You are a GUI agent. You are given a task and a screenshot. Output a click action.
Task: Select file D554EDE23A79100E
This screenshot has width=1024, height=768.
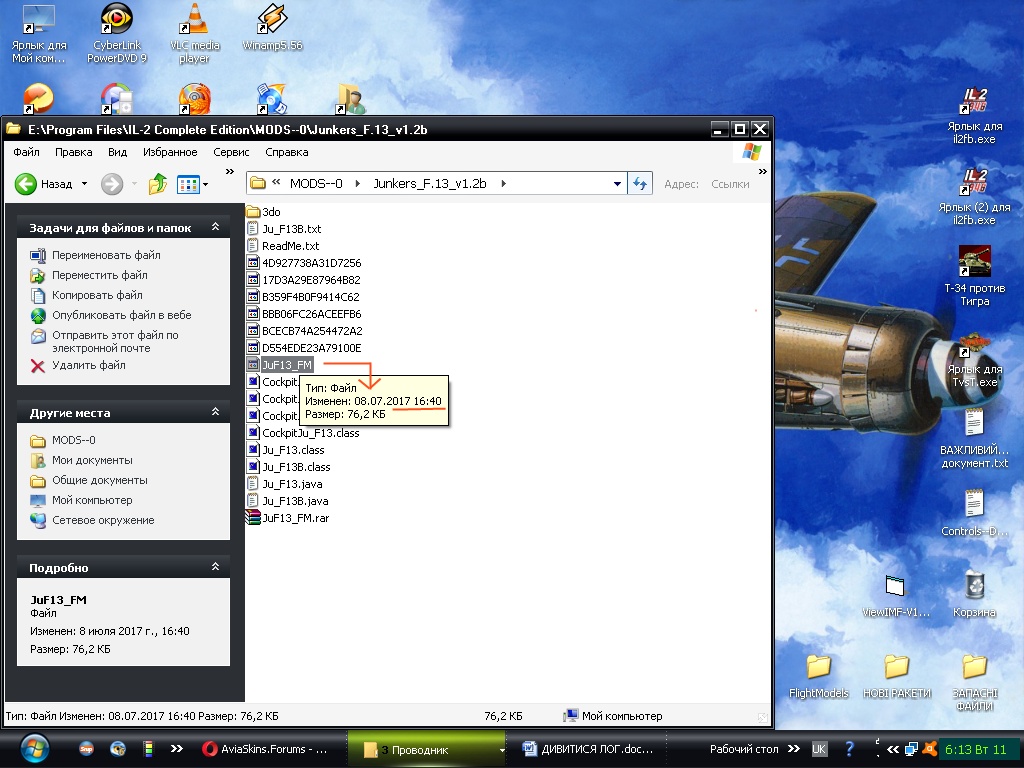click(x=304, y=347)
